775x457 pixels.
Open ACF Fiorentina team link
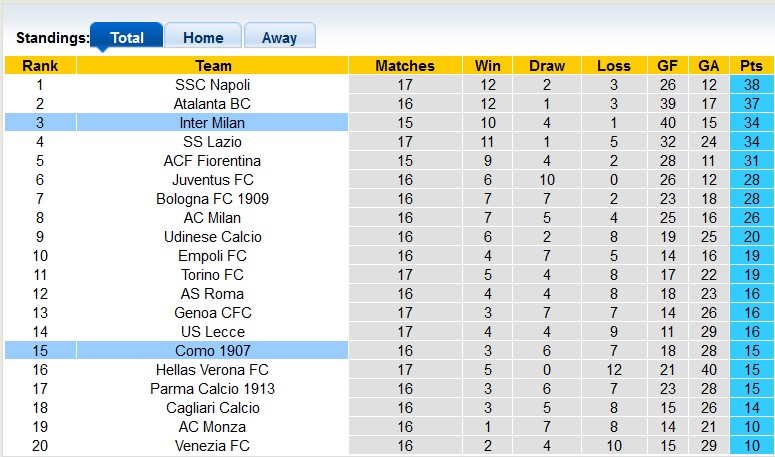click(213, 161)
